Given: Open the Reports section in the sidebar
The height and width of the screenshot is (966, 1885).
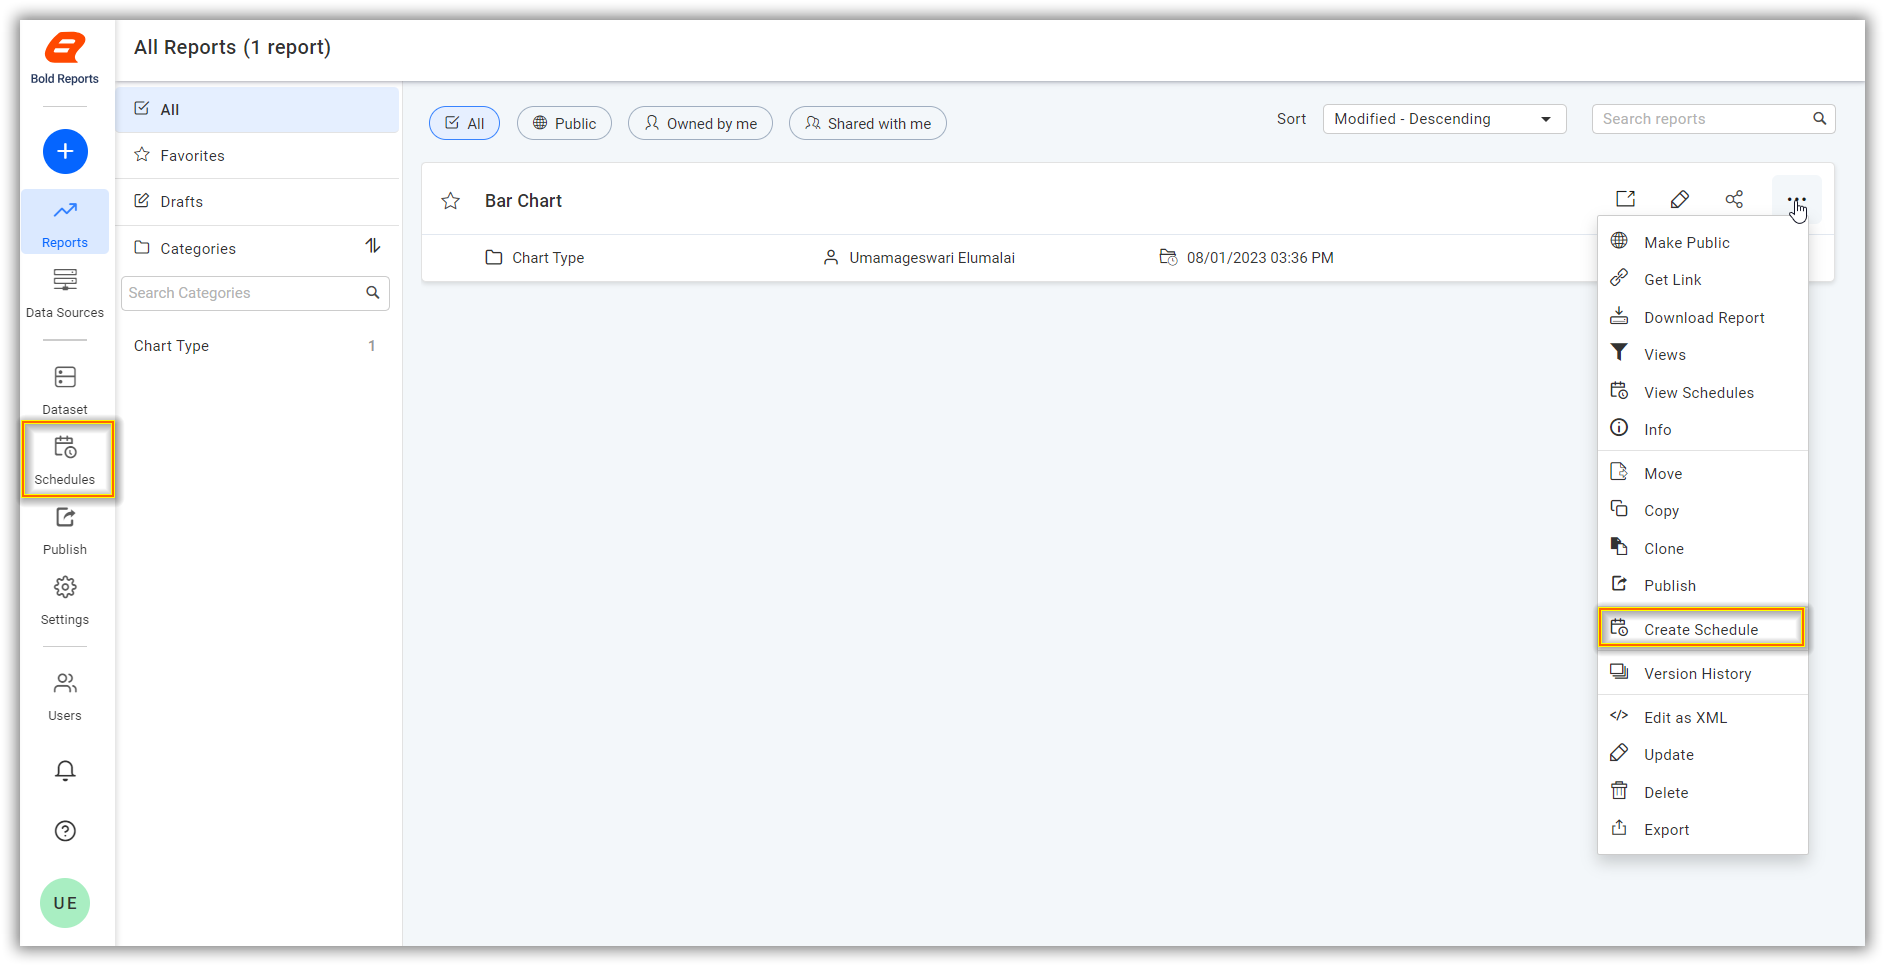Looking at the screenshot, I should click(x=64, y=221).
